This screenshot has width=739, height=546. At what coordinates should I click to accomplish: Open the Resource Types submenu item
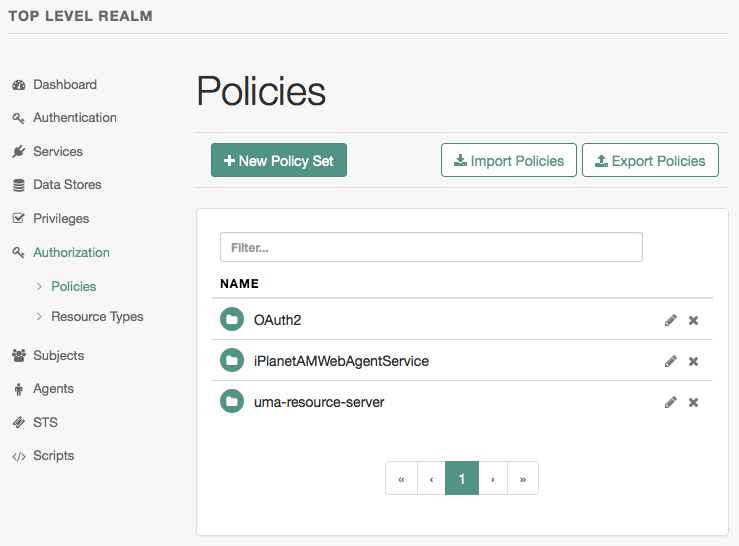point(97,317)
